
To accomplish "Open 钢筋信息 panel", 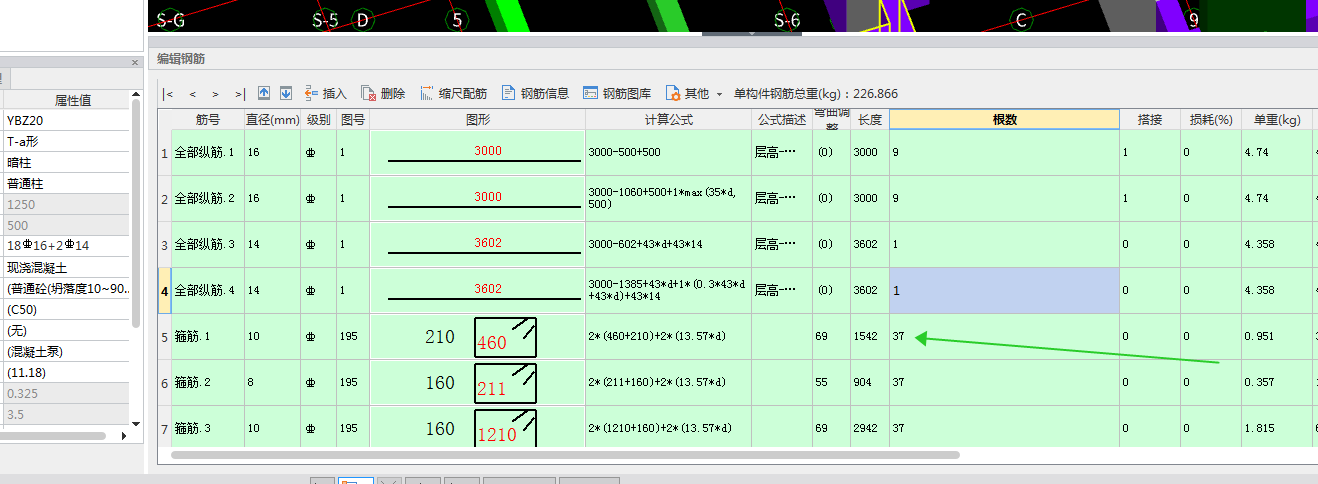I will coord(535,93).
